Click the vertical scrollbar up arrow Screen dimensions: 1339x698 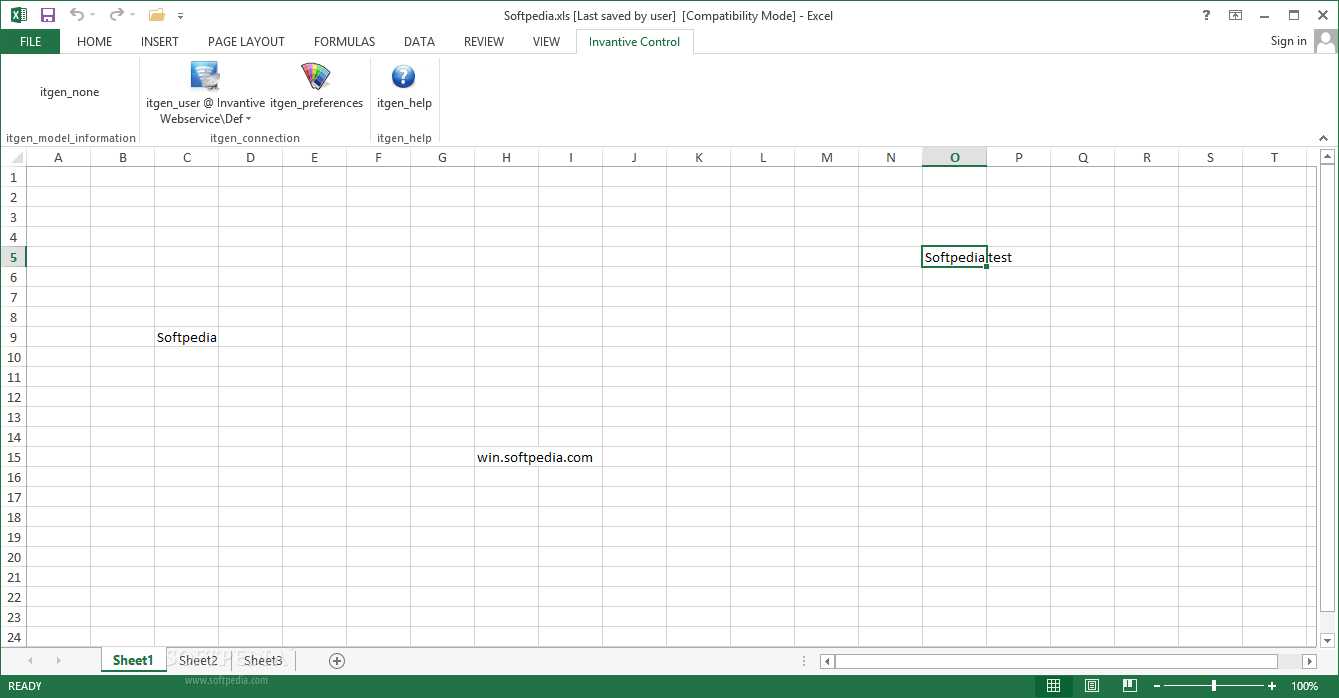point(1328,157)
